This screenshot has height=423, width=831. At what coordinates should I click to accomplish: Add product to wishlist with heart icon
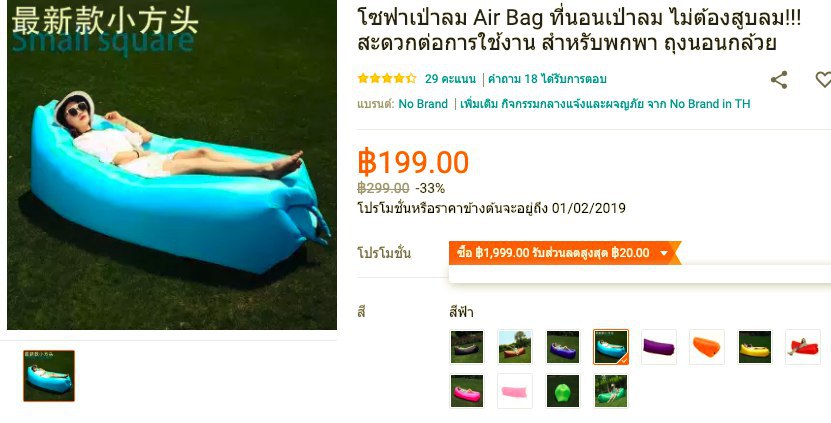823,80
